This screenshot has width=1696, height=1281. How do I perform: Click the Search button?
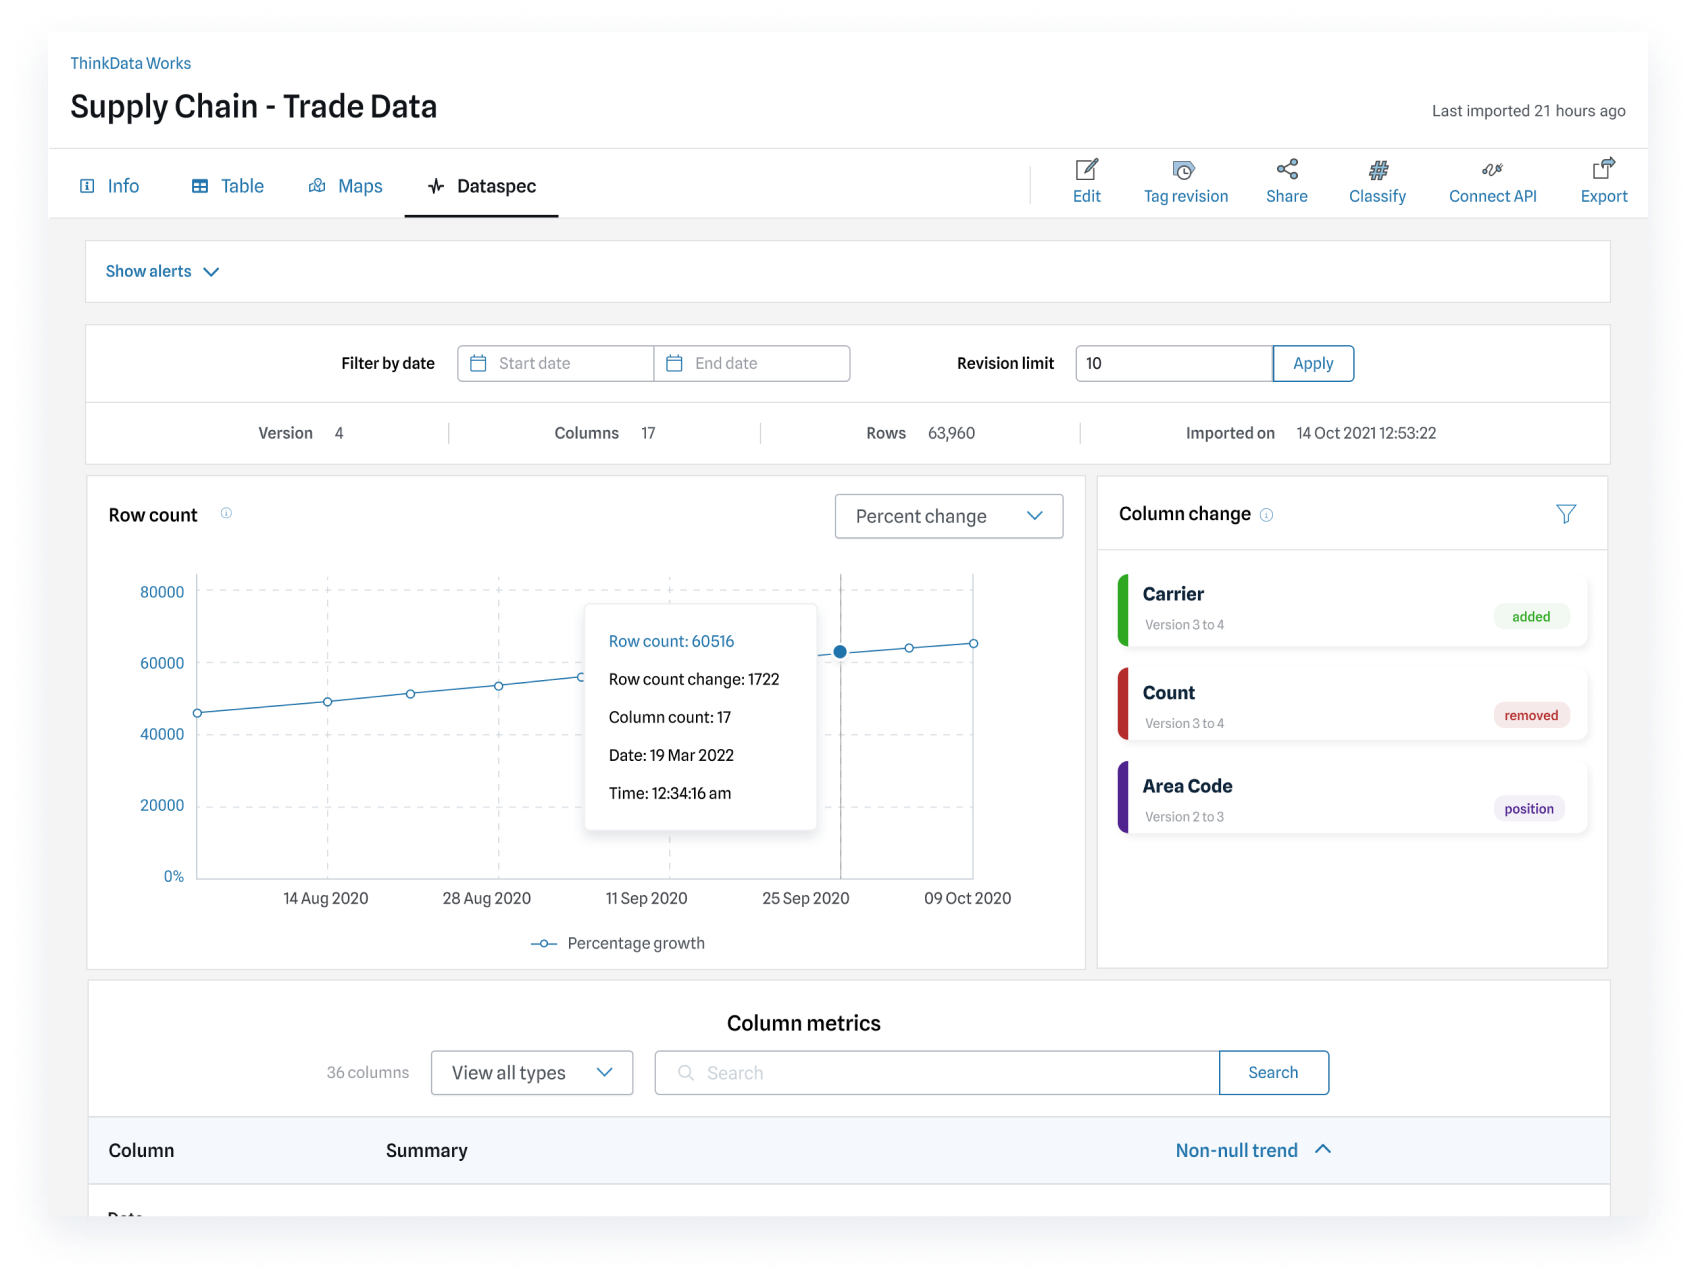(1273, 1073)
